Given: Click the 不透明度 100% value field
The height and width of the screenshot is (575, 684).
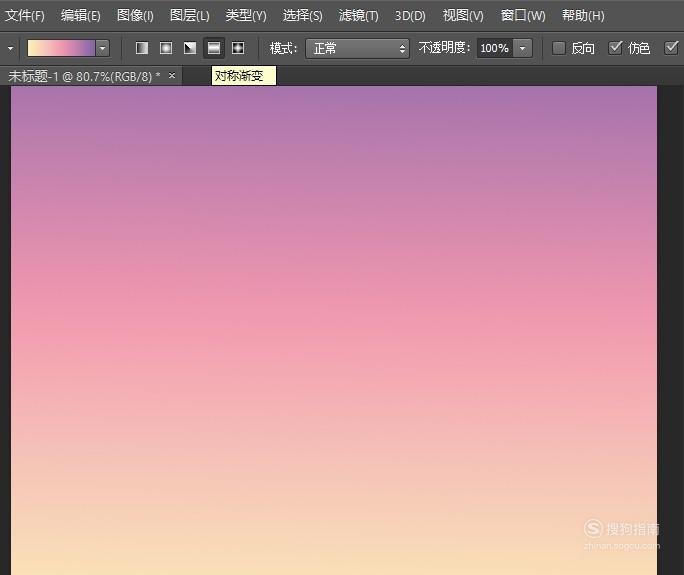Looking at the screenshot, I should tap(495, 48).
